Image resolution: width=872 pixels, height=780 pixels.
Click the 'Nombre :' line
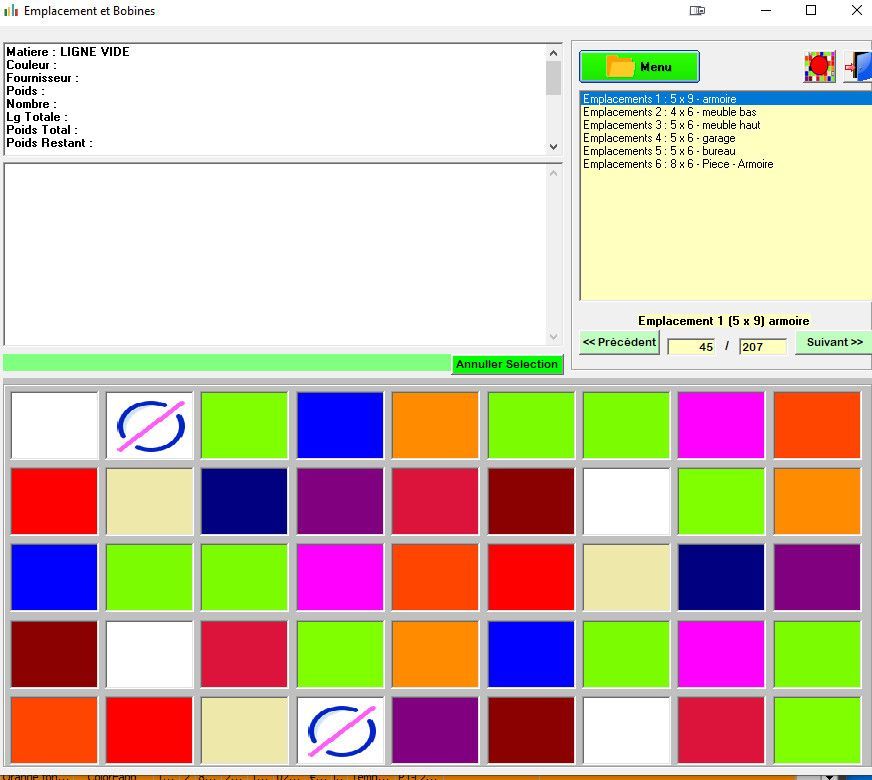(31, 104)
